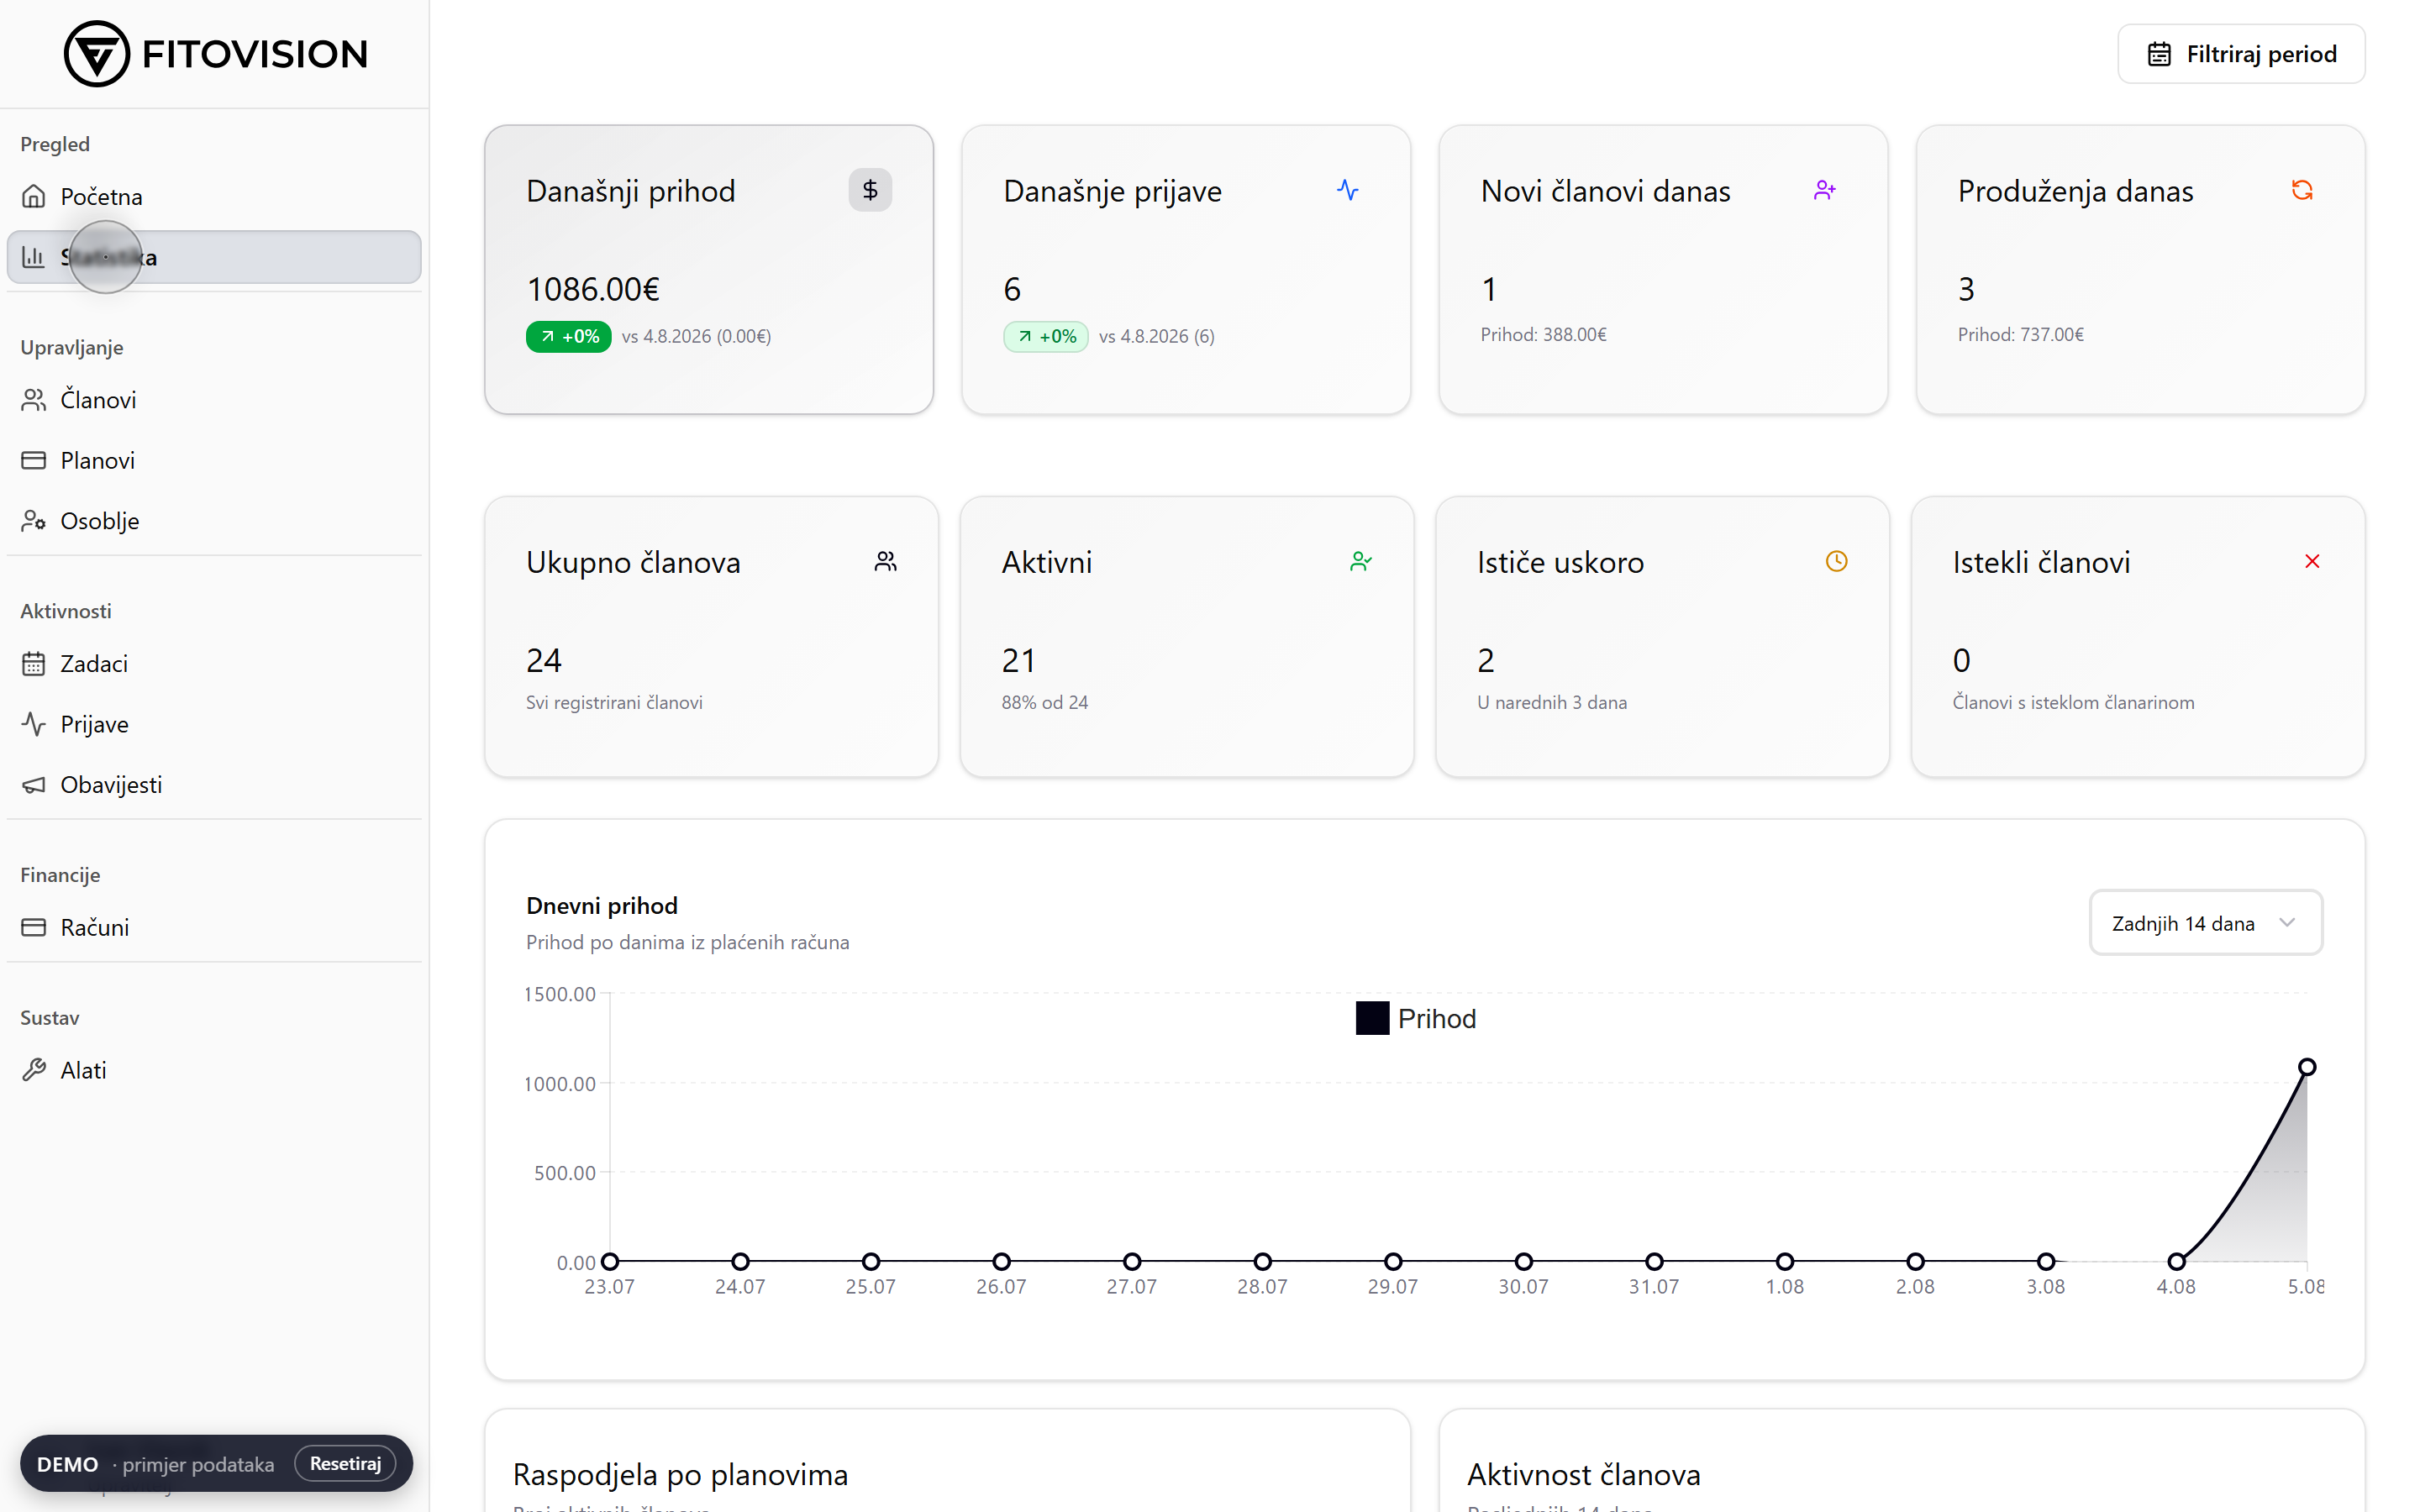This screenshot has height=1512, width=2420.
Task: Reset demo data with Resetiraj
Action: [x=345, y=1464]
